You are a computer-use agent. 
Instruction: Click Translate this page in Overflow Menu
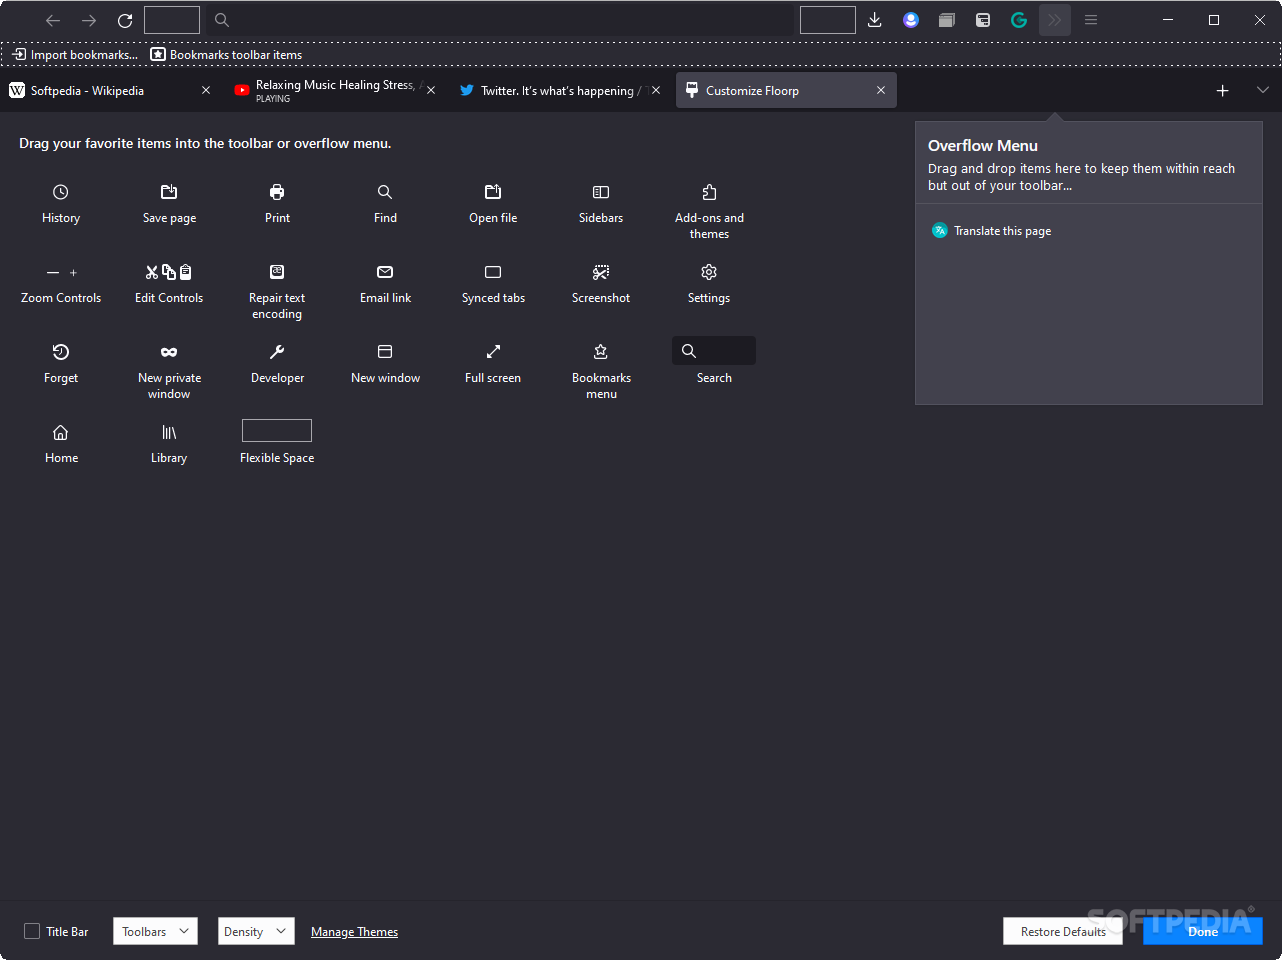(991, 231)
